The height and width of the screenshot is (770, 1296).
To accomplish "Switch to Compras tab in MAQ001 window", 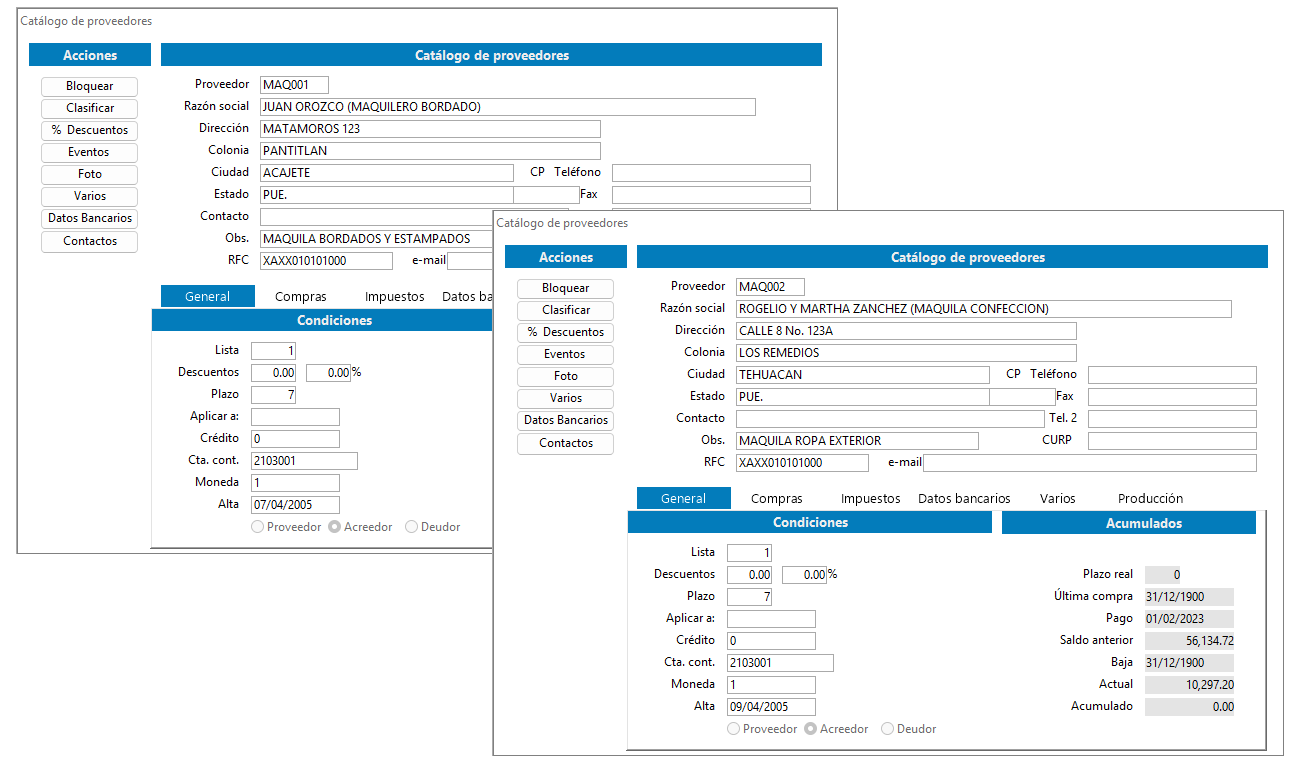I will (x=300, y=296).
